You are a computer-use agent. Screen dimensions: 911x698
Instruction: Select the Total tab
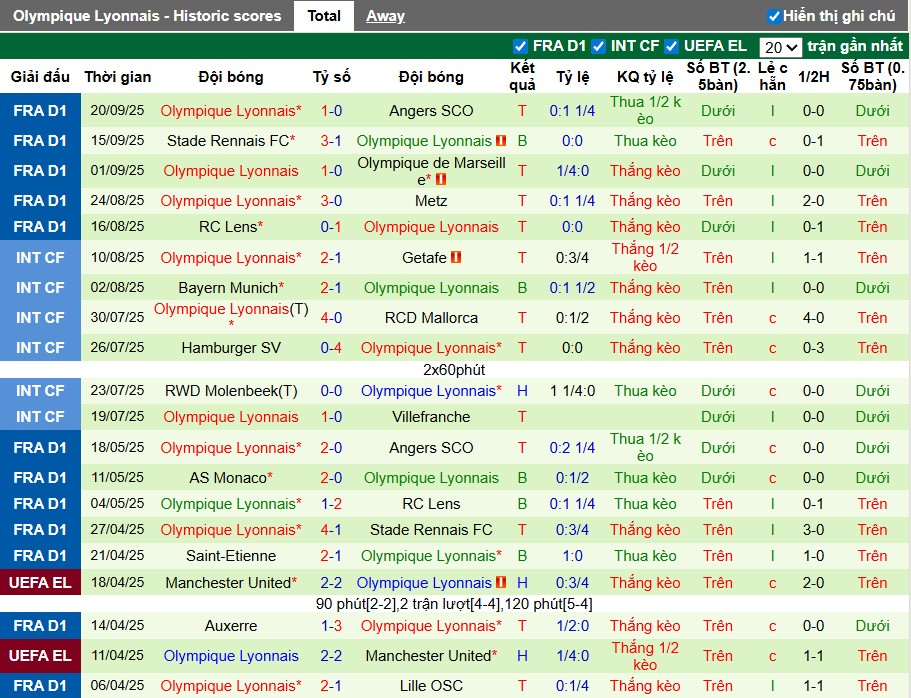click(x=324, y=16)
